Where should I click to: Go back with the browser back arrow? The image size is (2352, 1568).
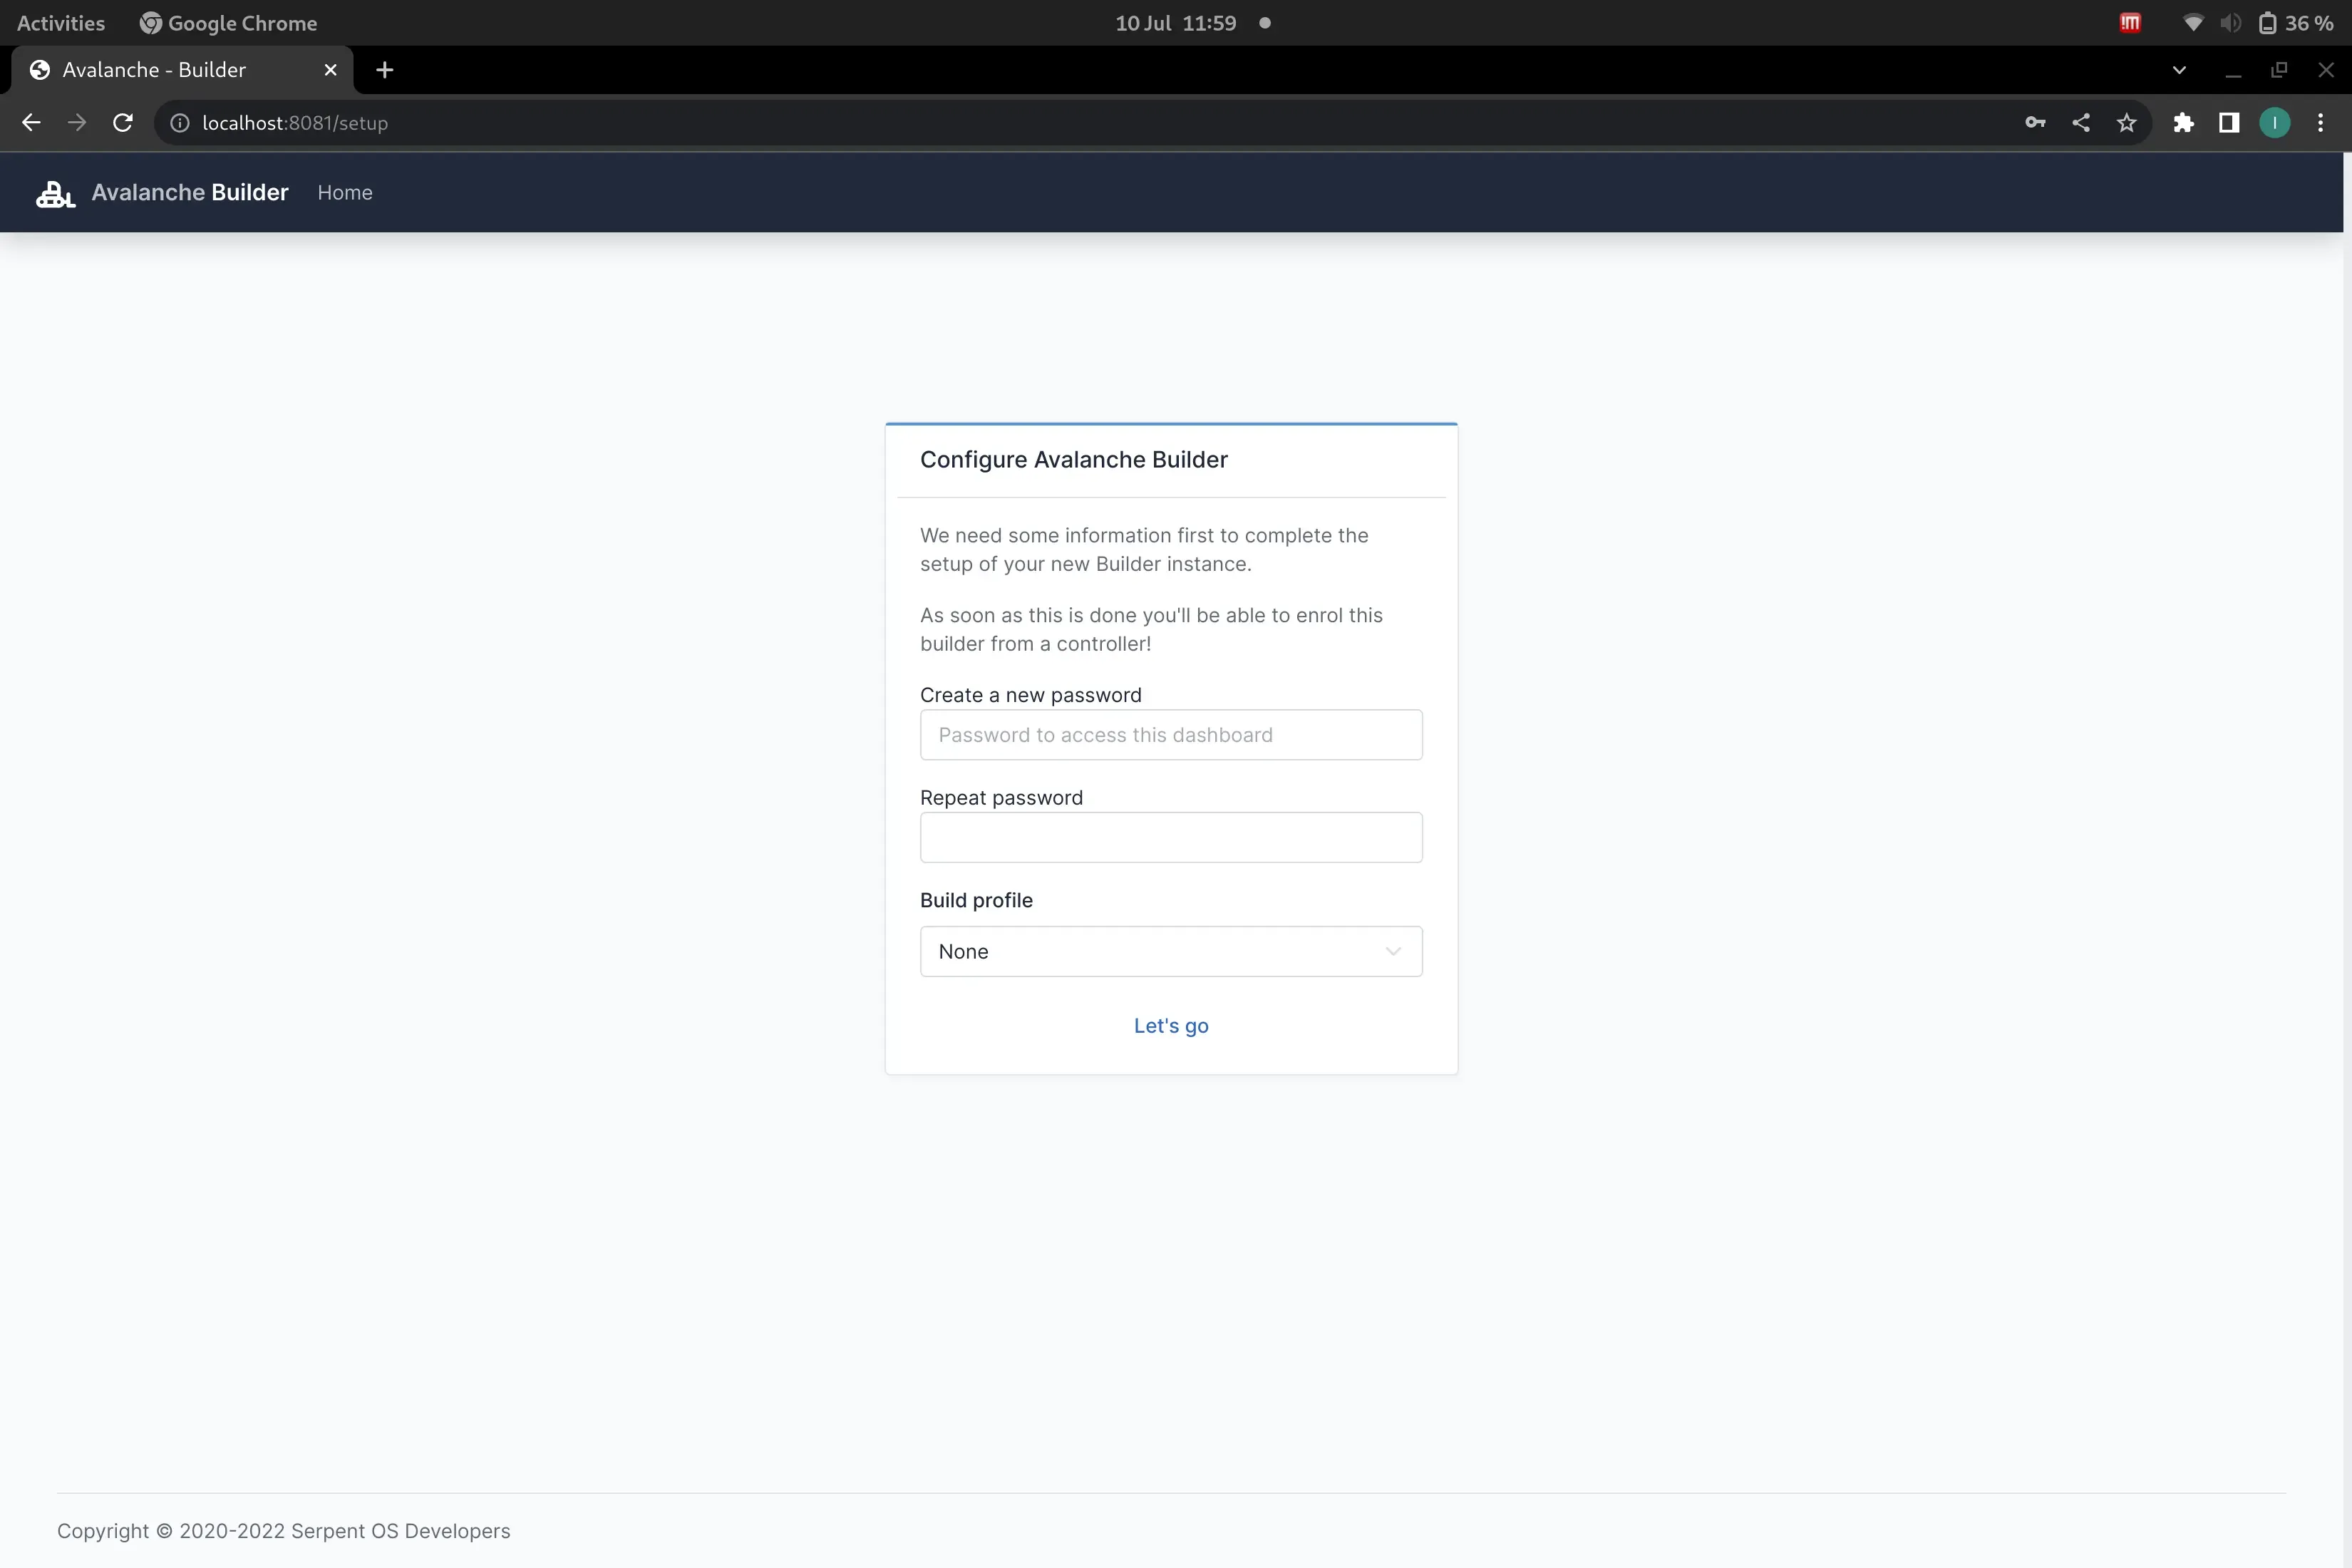[x=31, y=123]
